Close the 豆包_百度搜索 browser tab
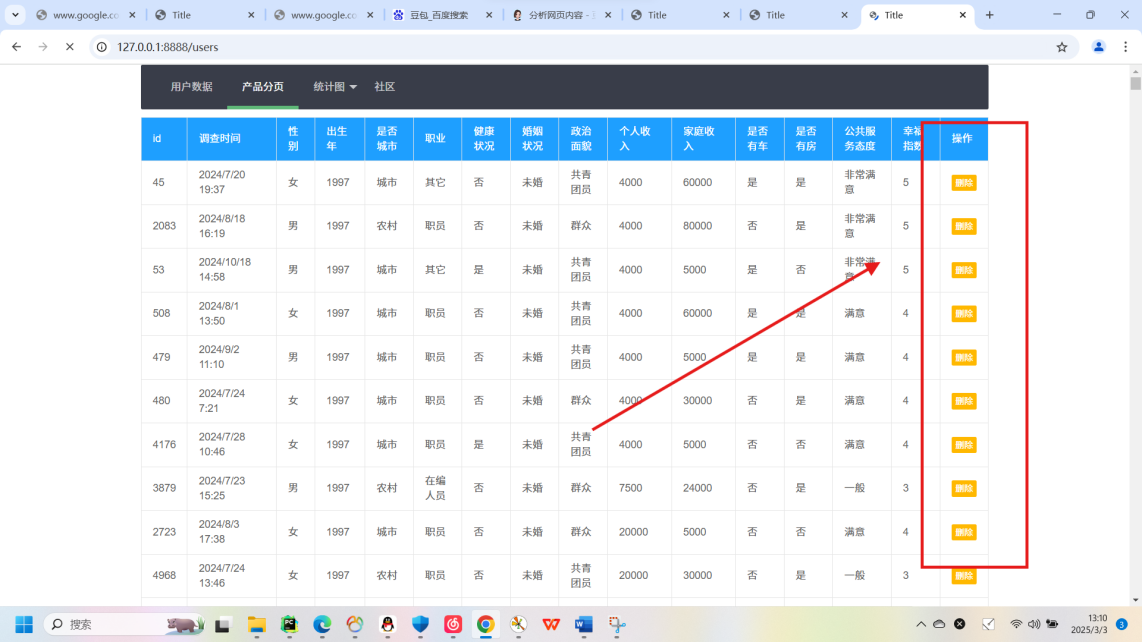This screenshot has width=1142, height=642. tap(489, 15)
